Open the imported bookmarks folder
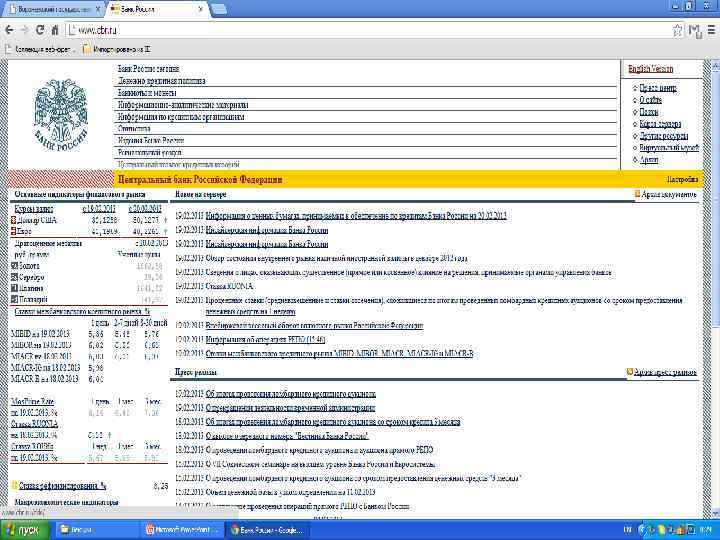The image size is (720, 540). (x=117, y=49)
